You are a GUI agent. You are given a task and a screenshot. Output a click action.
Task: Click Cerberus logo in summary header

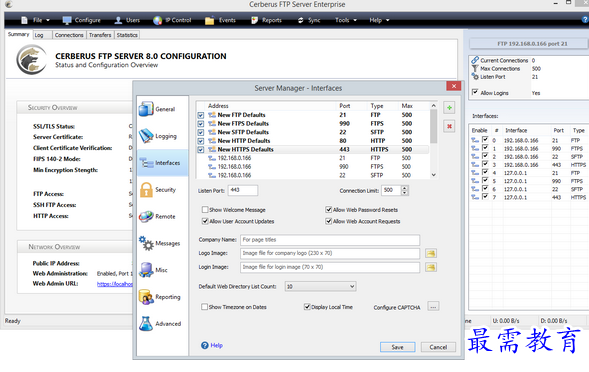click(32, 60)
